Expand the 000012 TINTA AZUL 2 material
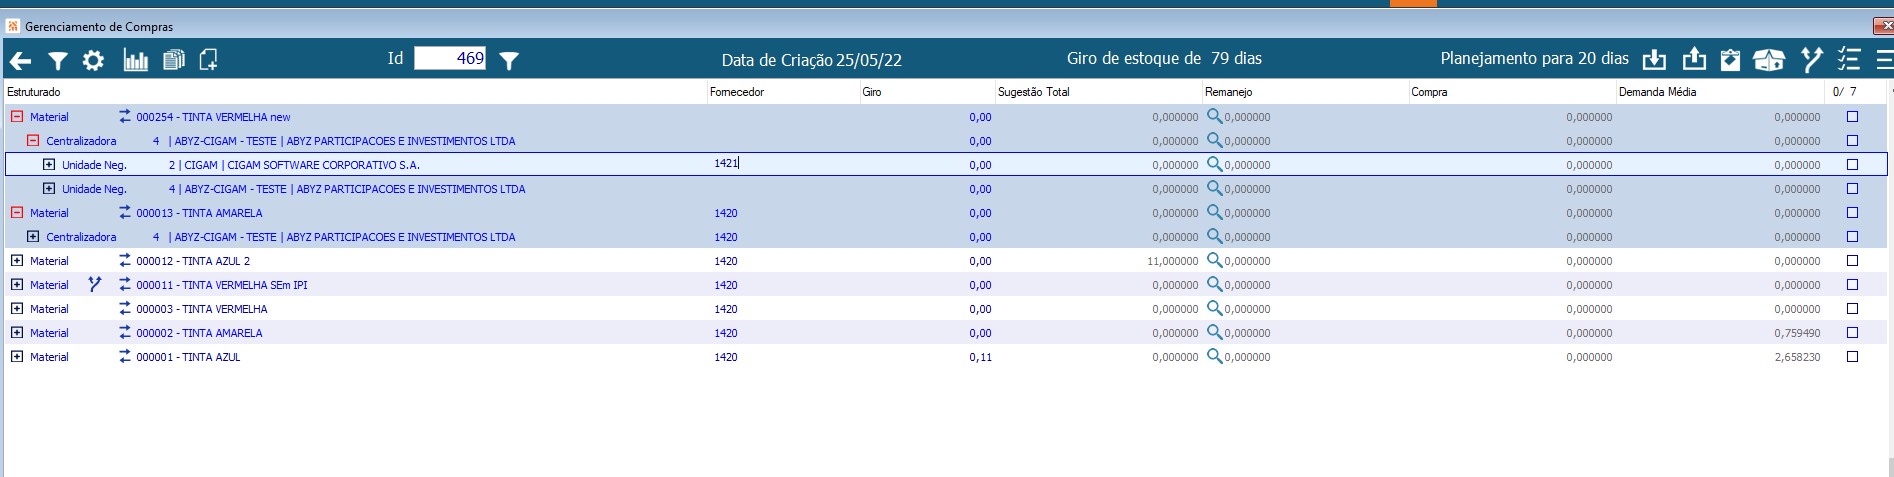This screenshot has height=477, width=1894. point(16,260)
